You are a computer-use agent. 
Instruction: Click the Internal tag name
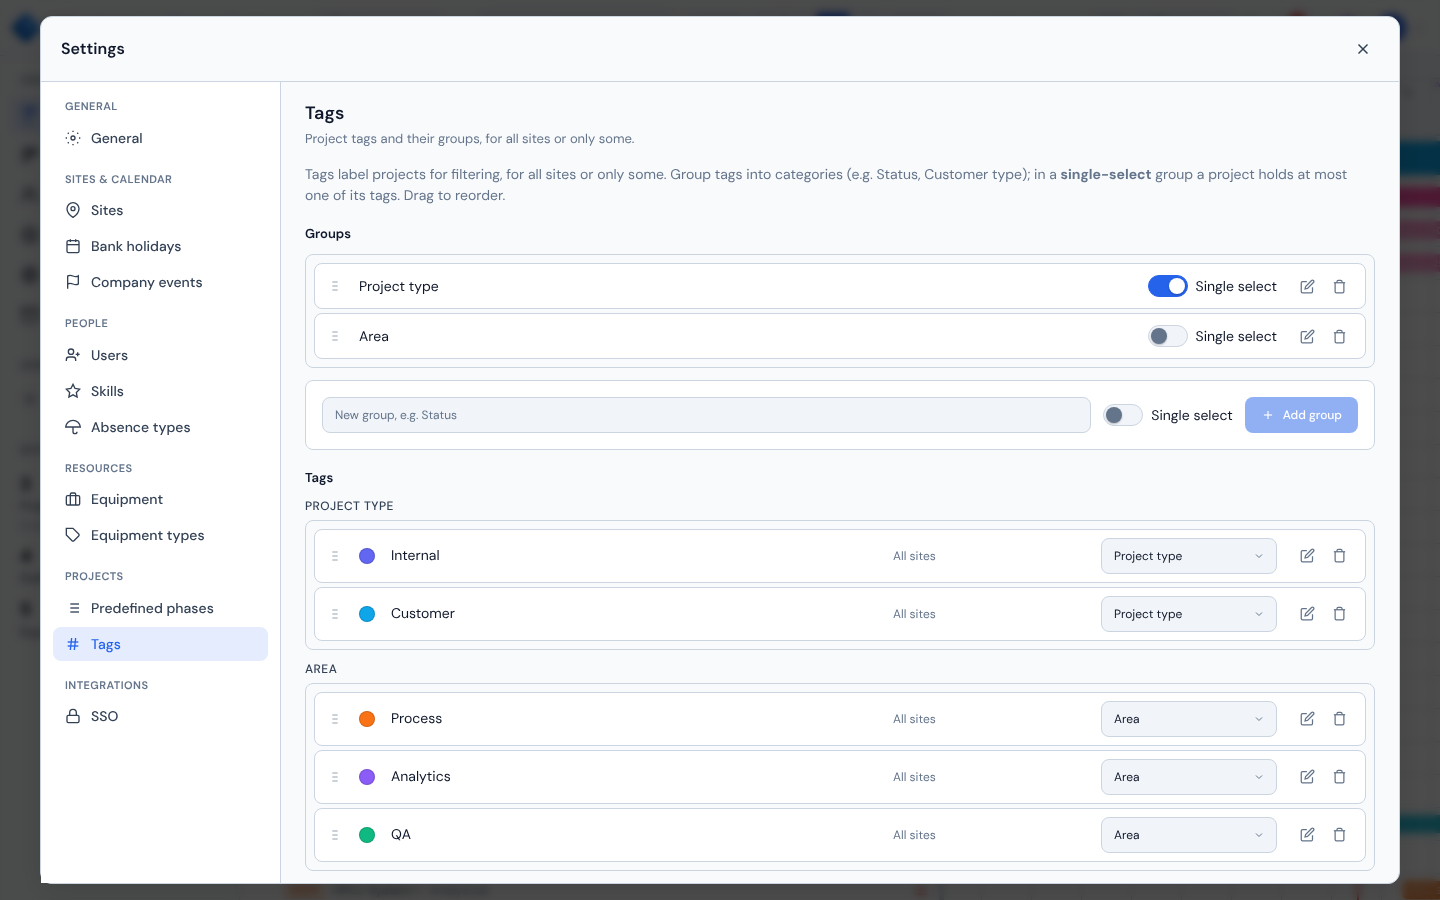[x=415, y=556]
